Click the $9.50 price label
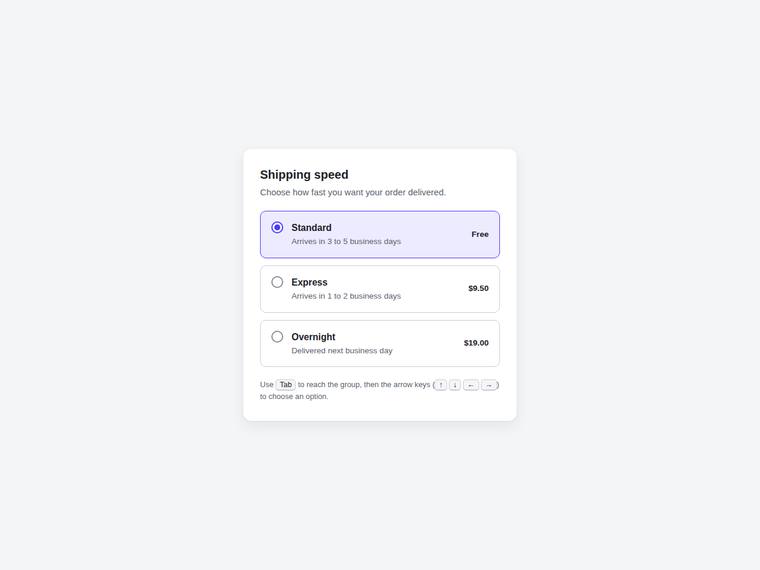Viewport: 760px width, 570px height. point(478,288)
